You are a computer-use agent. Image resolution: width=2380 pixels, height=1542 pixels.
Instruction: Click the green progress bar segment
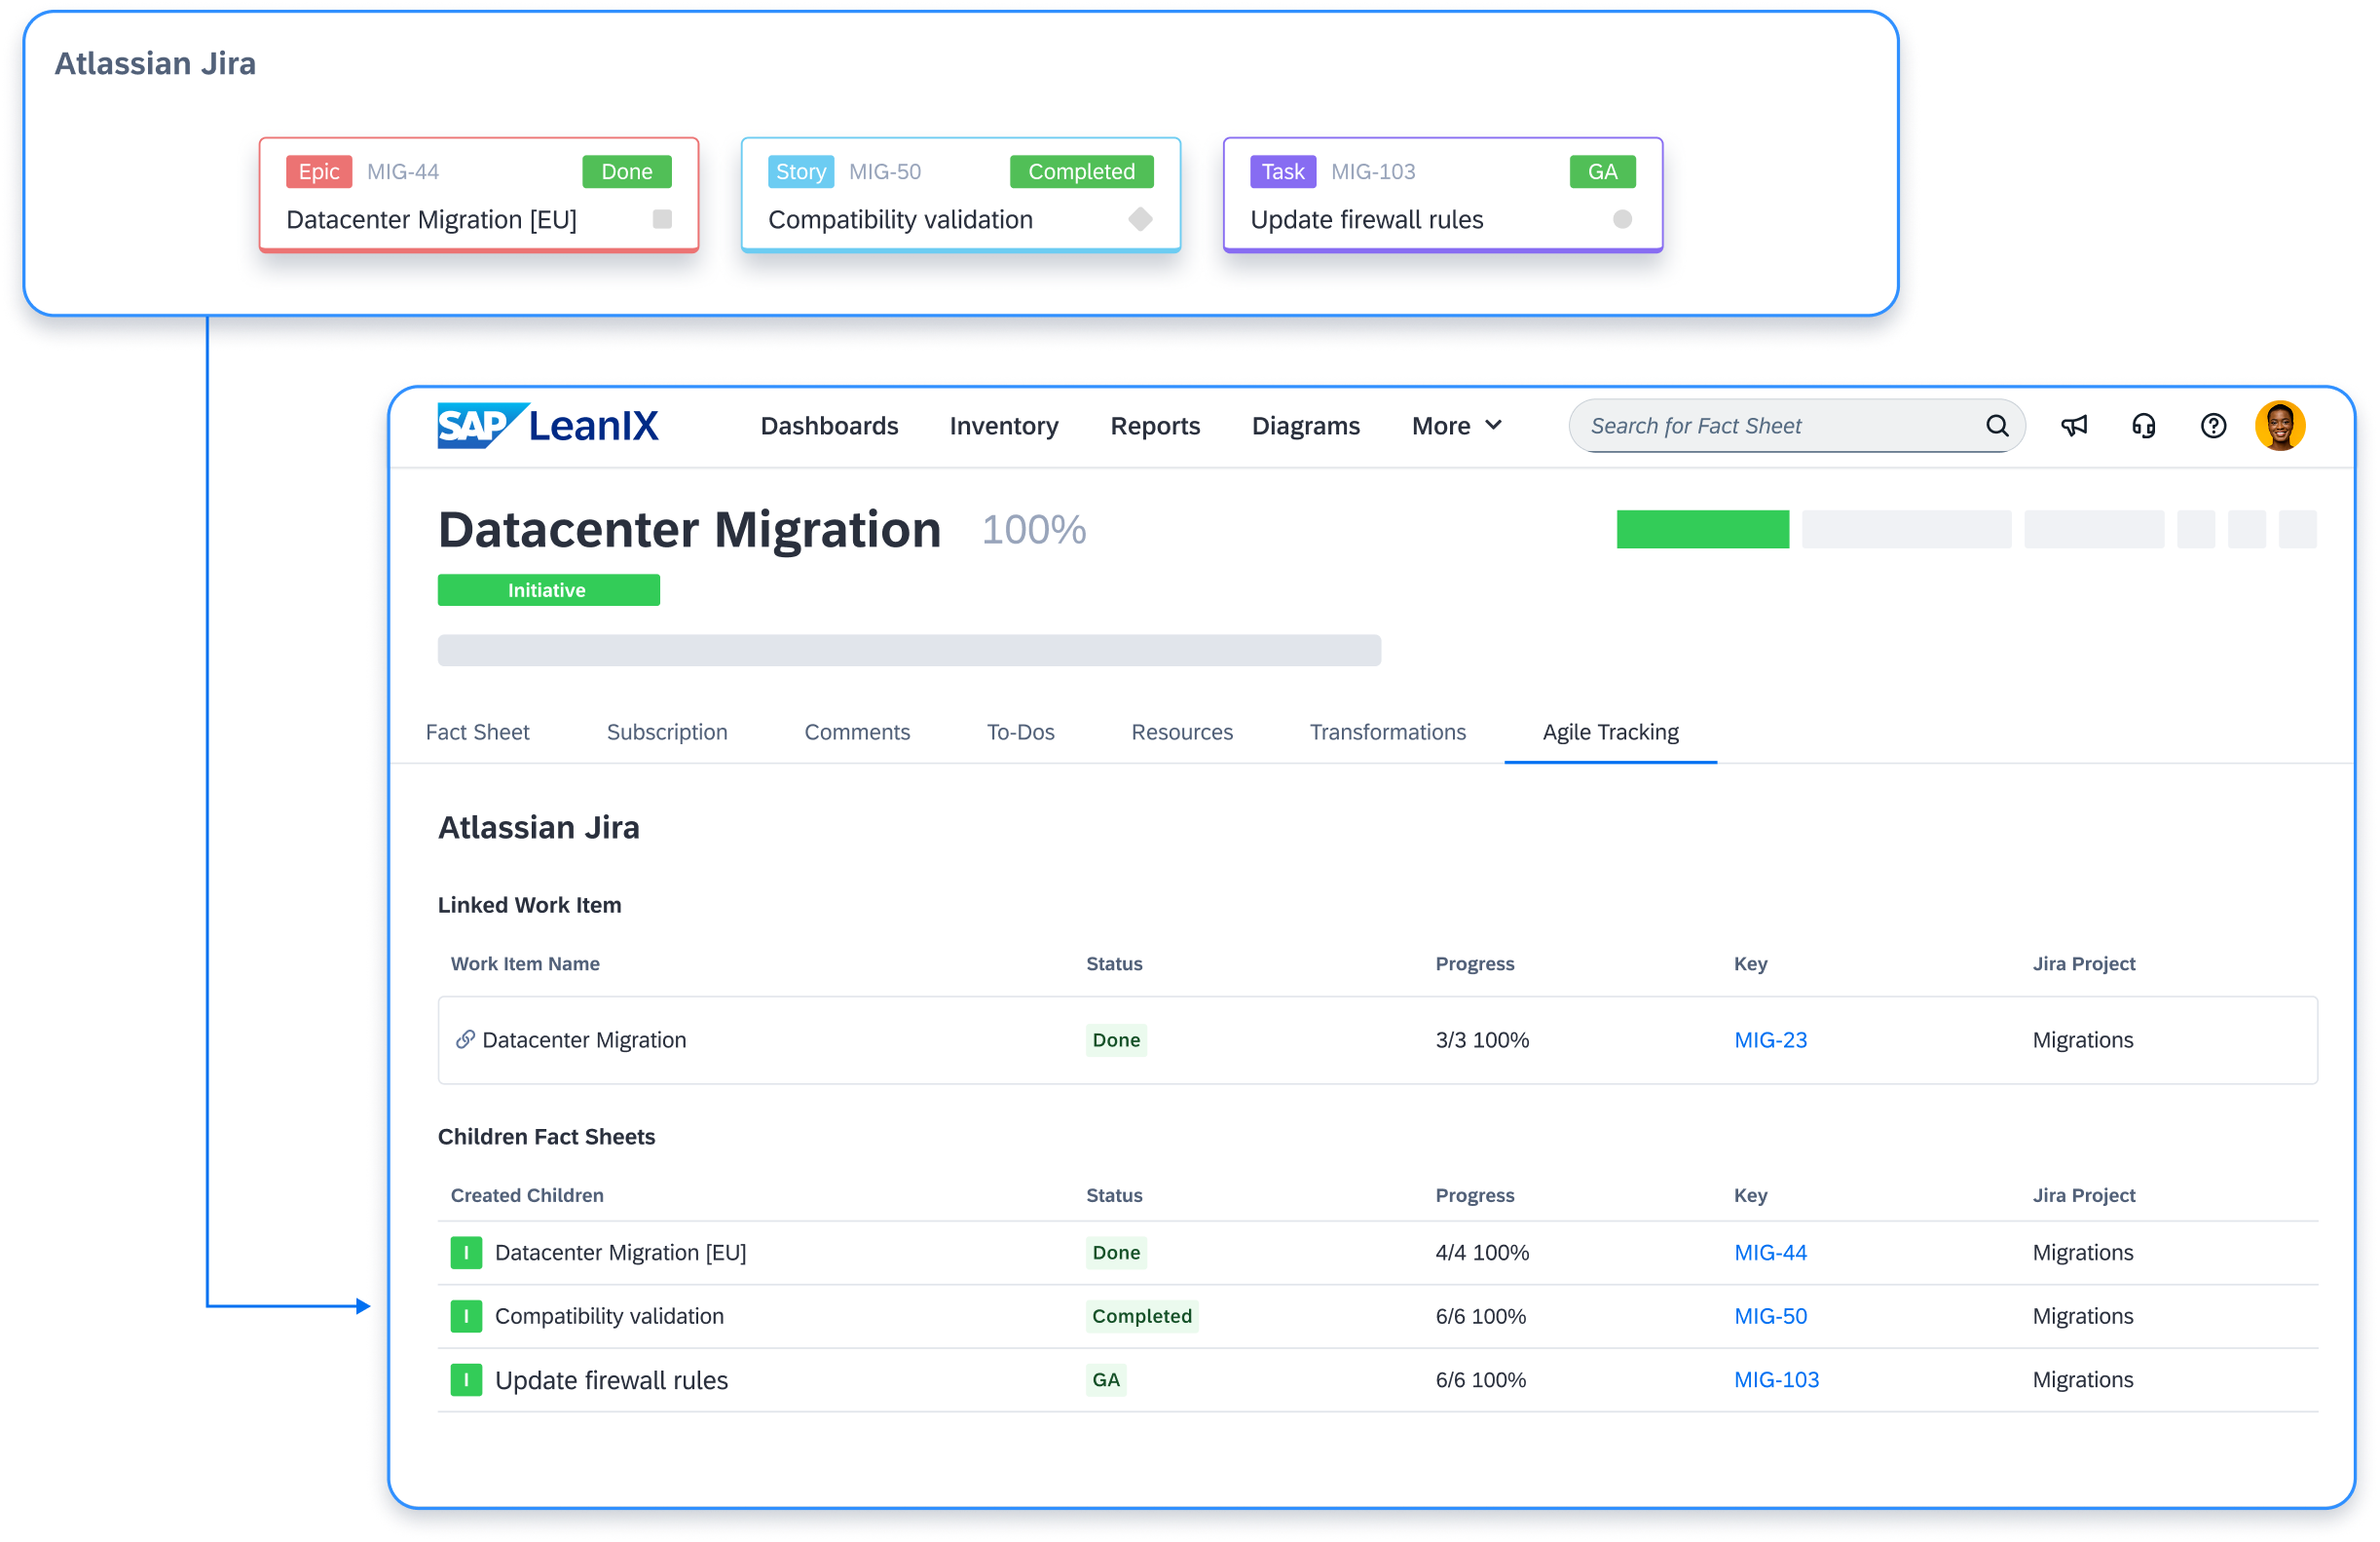point(1702,529)
